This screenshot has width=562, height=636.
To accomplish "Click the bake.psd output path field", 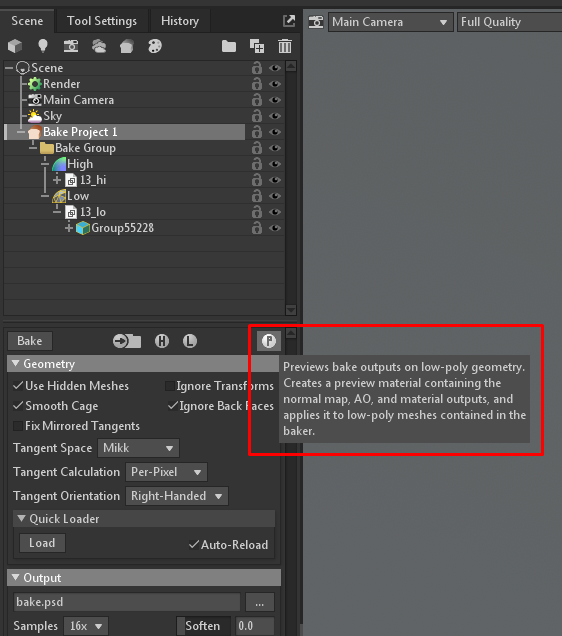I will 127,602.
